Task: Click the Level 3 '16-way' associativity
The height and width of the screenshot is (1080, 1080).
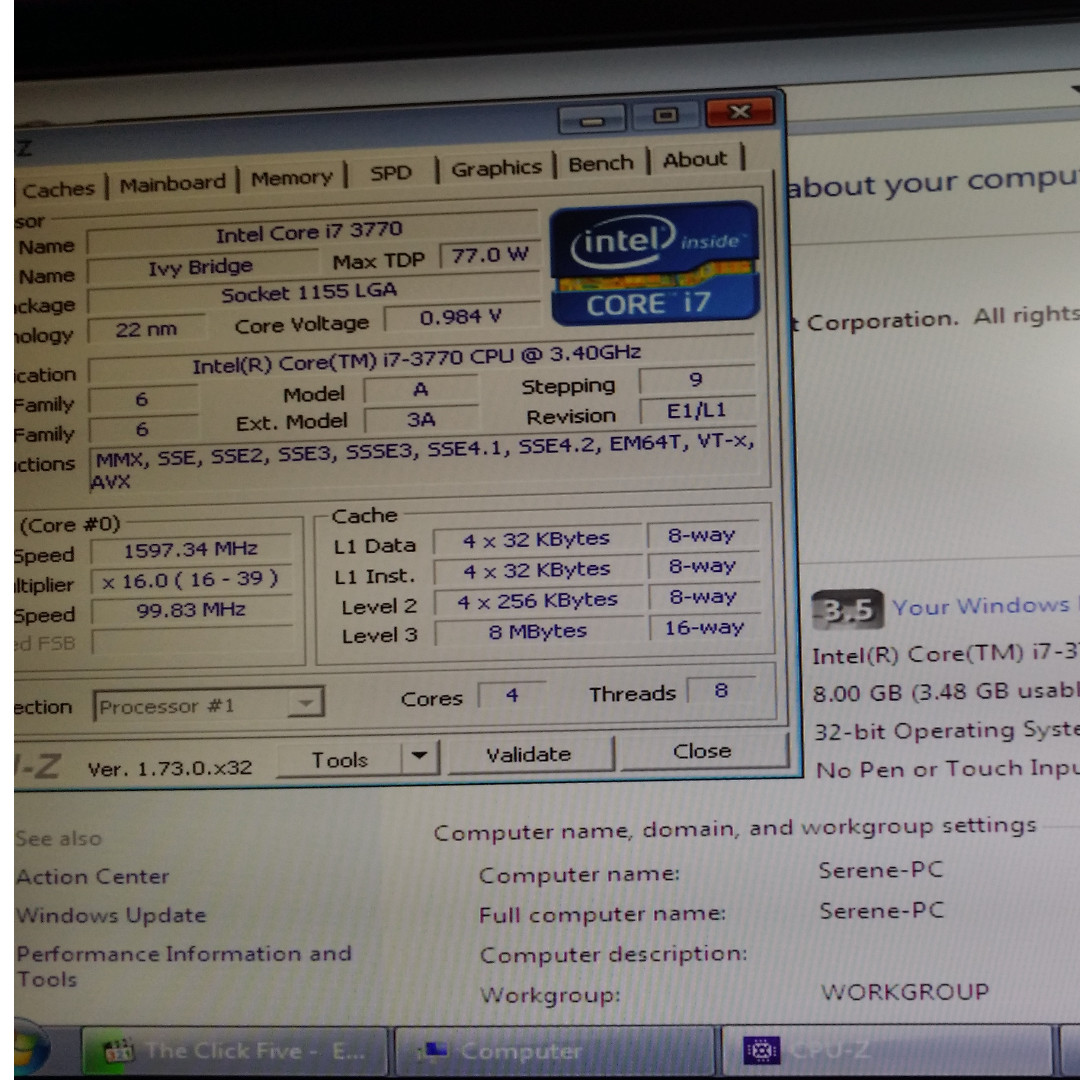Action: pyautogui.click(x=704, y=627)
